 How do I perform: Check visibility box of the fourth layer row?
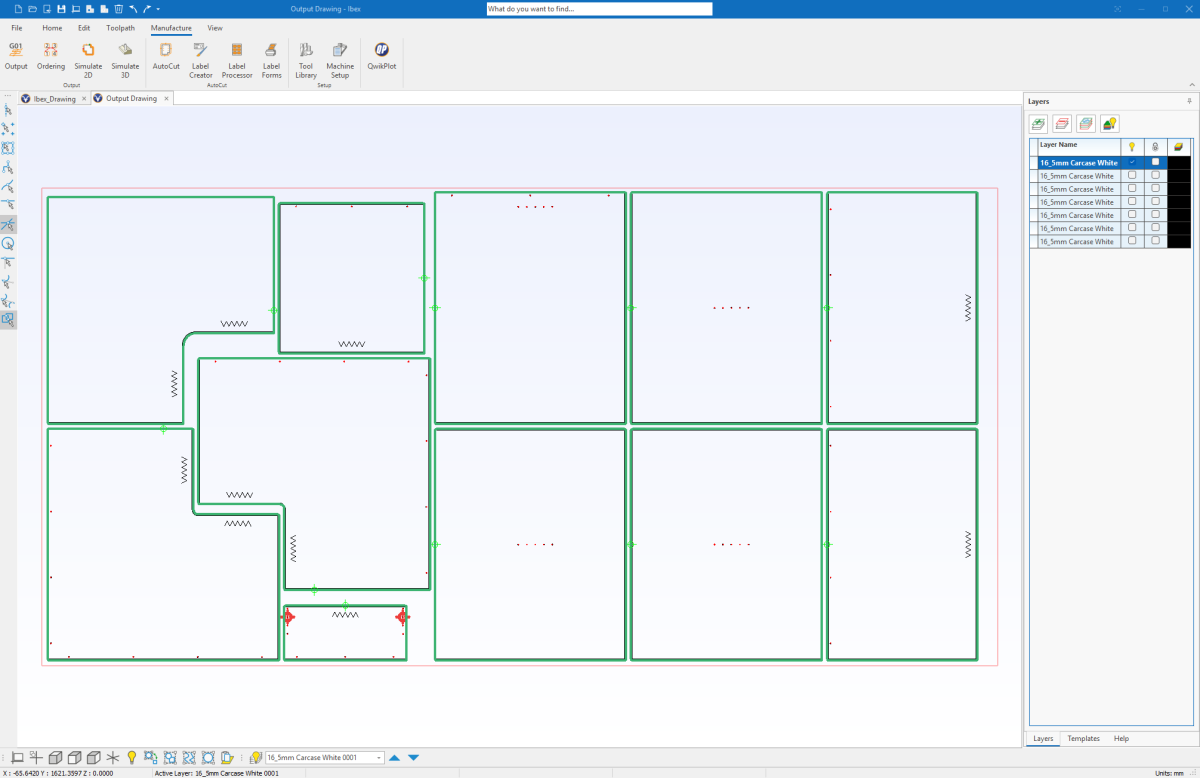[1132, 201]
